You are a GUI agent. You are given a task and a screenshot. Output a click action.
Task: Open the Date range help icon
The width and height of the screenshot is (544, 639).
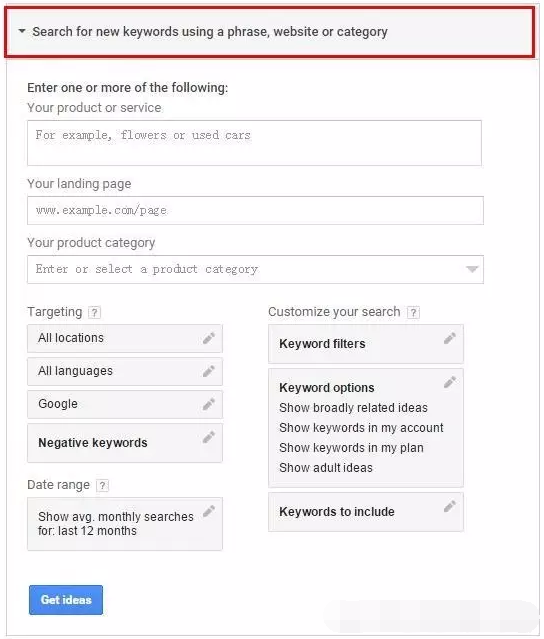point(102,485)
